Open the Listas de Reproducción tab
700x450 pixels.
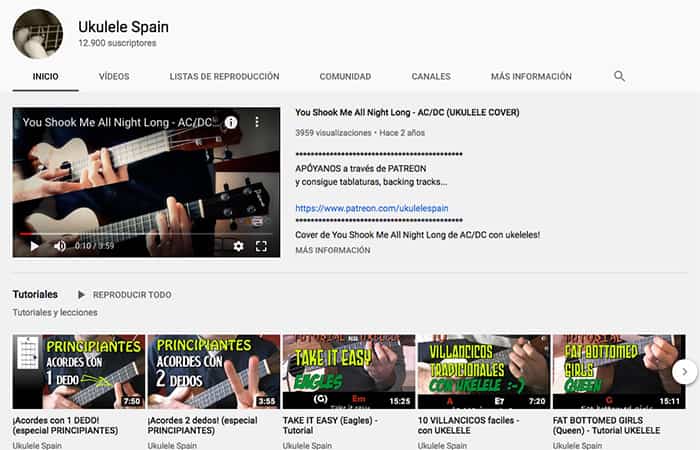tap(225, 76)
